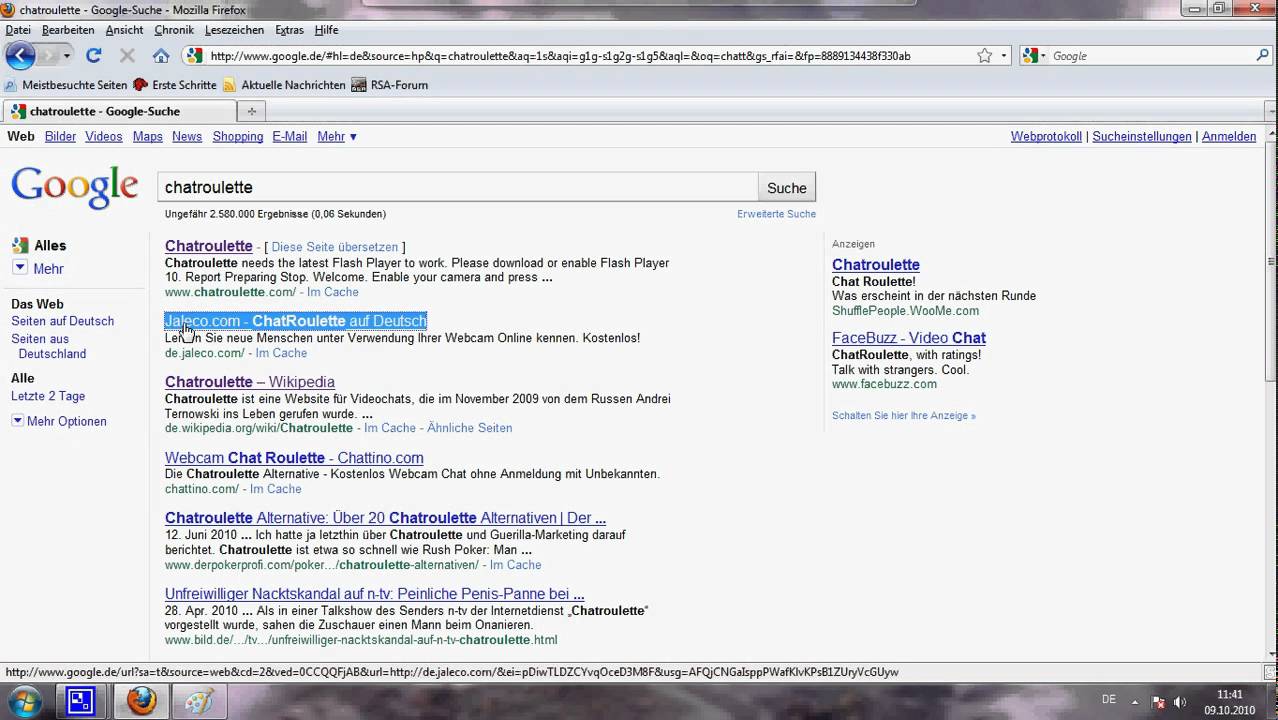The image size is (1278, 720).
Task: Open the Chatroulette ad from ShufflePeople.WooMe.com
Action: coord(876,265)
